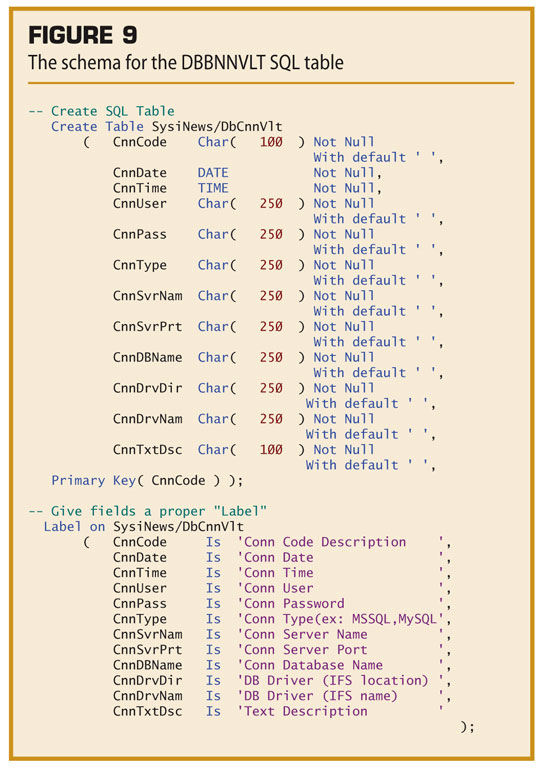Click the 'Primary Key( CnnCode ) );' line
This screenshot has height=770, width=542.
pyautogui.click(x=147, y=480)
